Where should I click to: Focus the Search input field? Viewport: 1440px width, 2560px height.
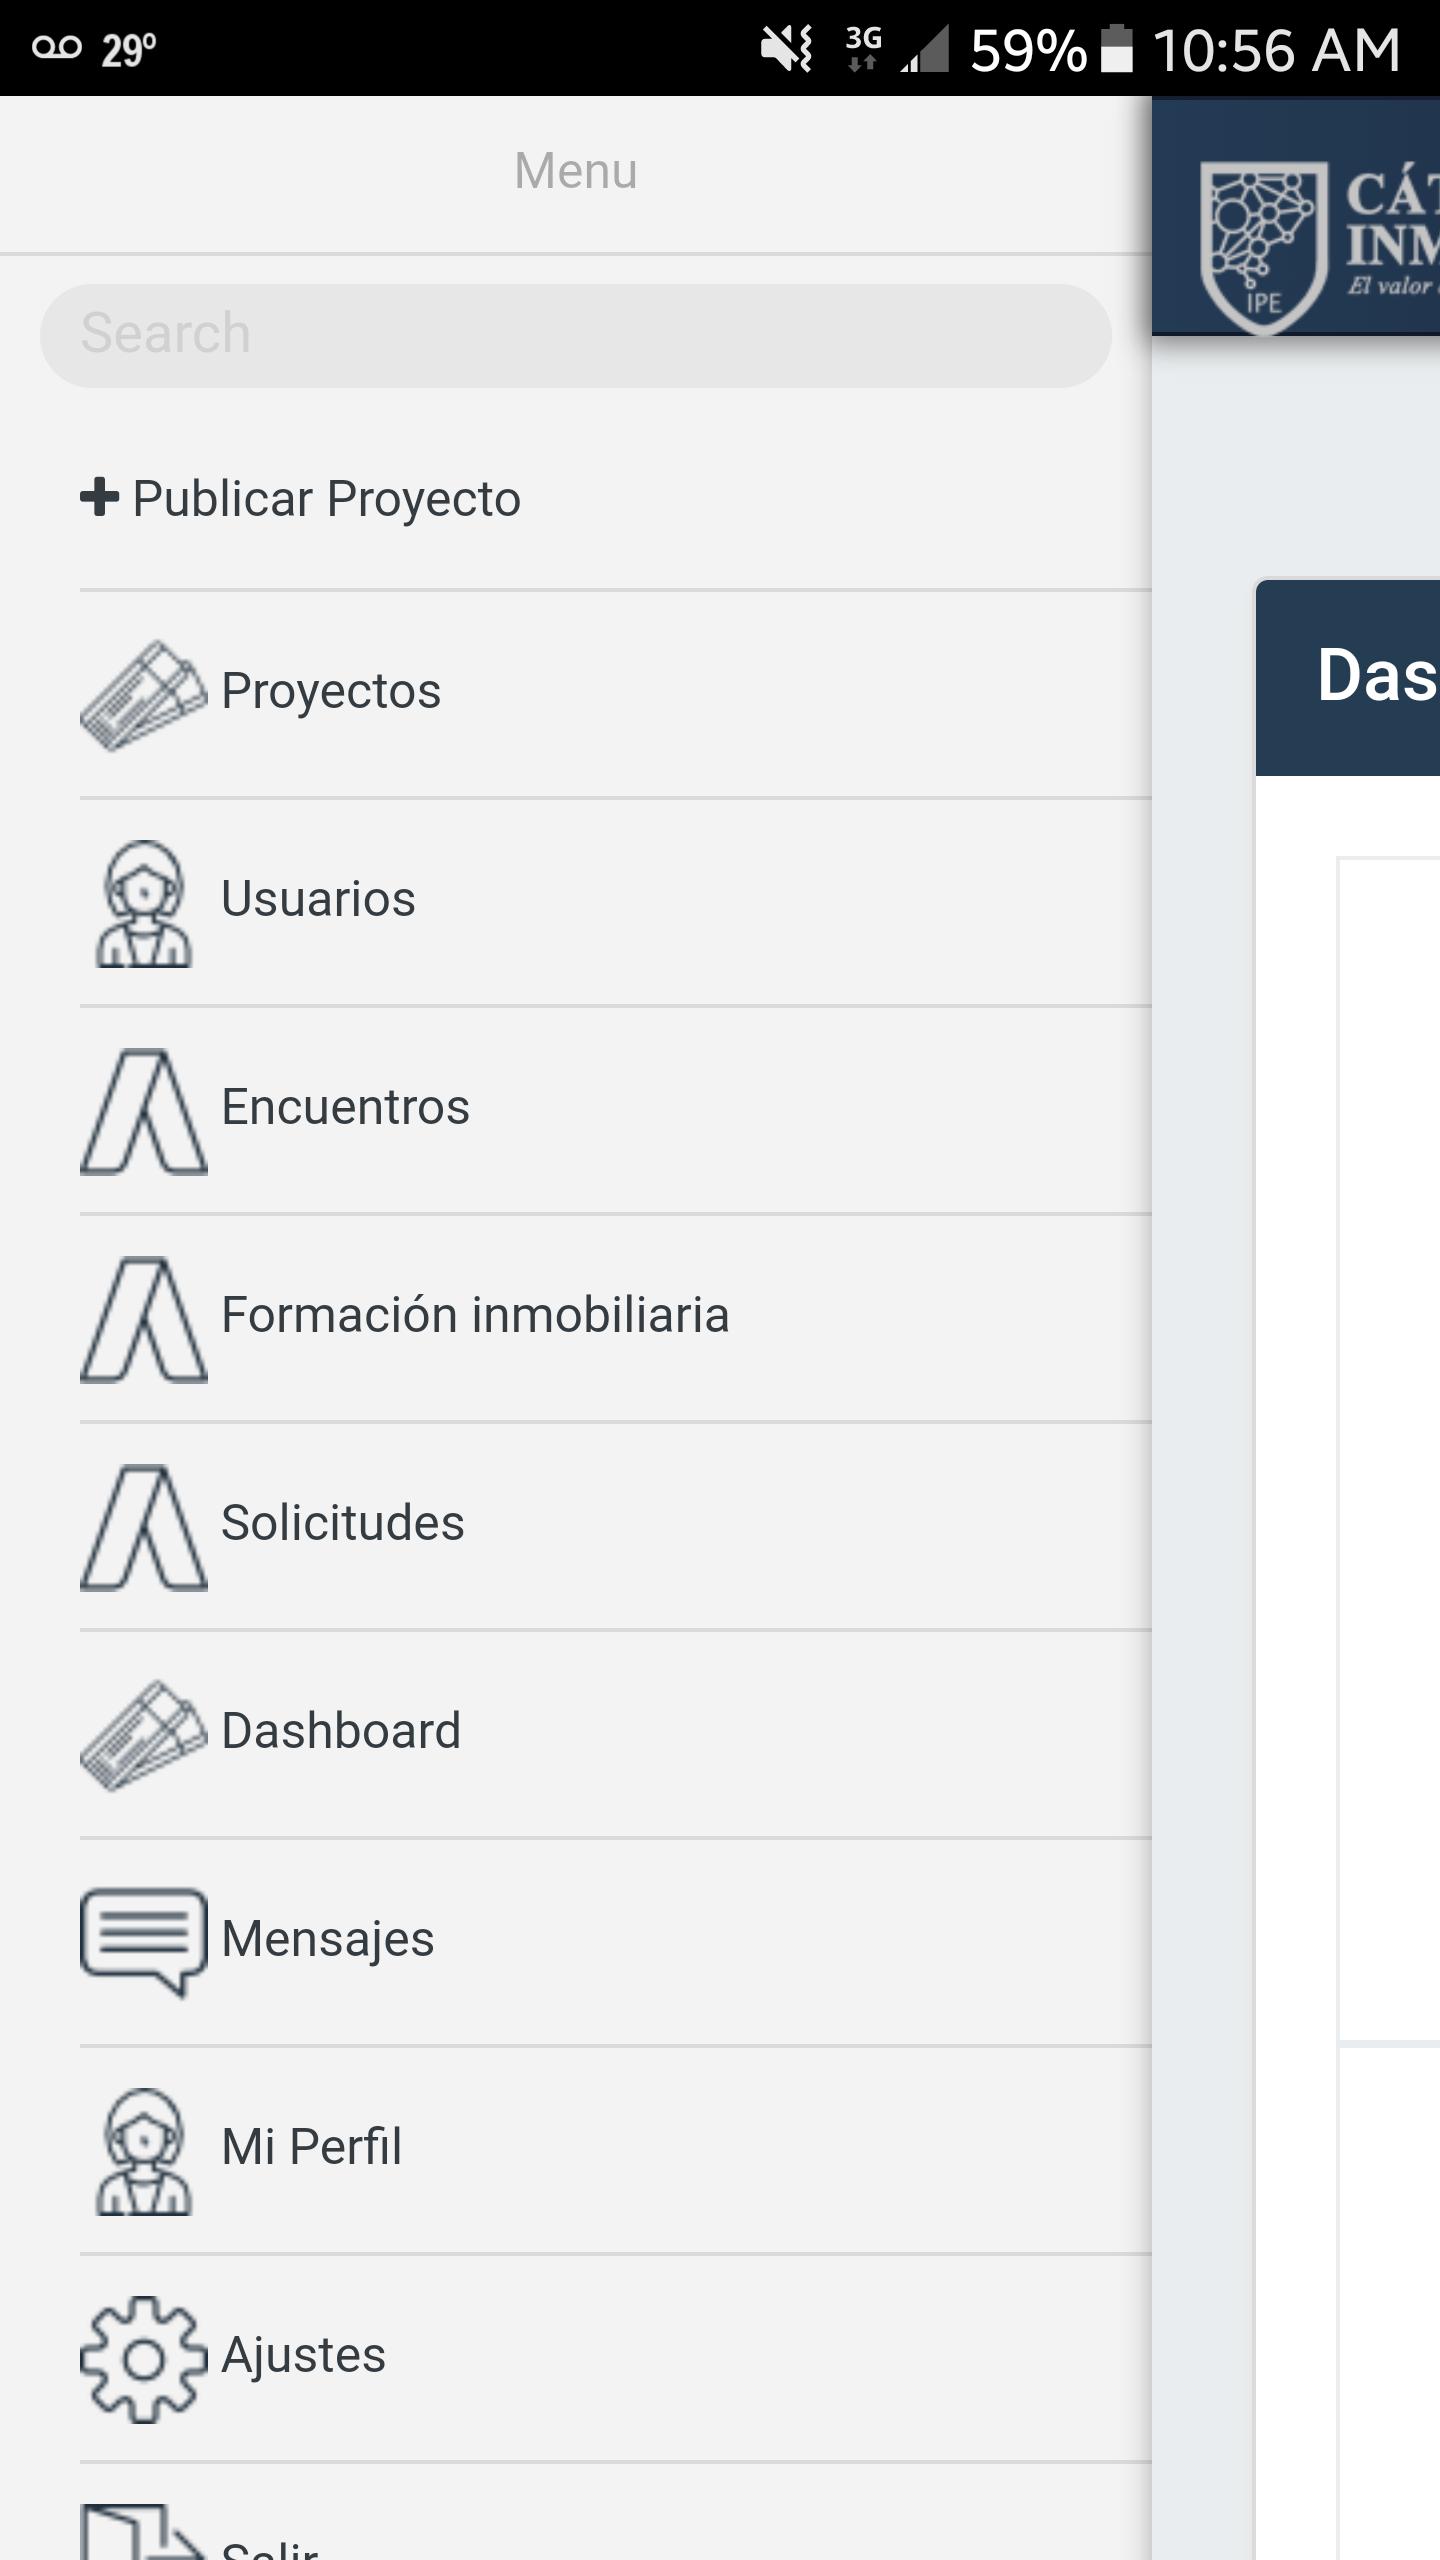(x=576, y=335)
